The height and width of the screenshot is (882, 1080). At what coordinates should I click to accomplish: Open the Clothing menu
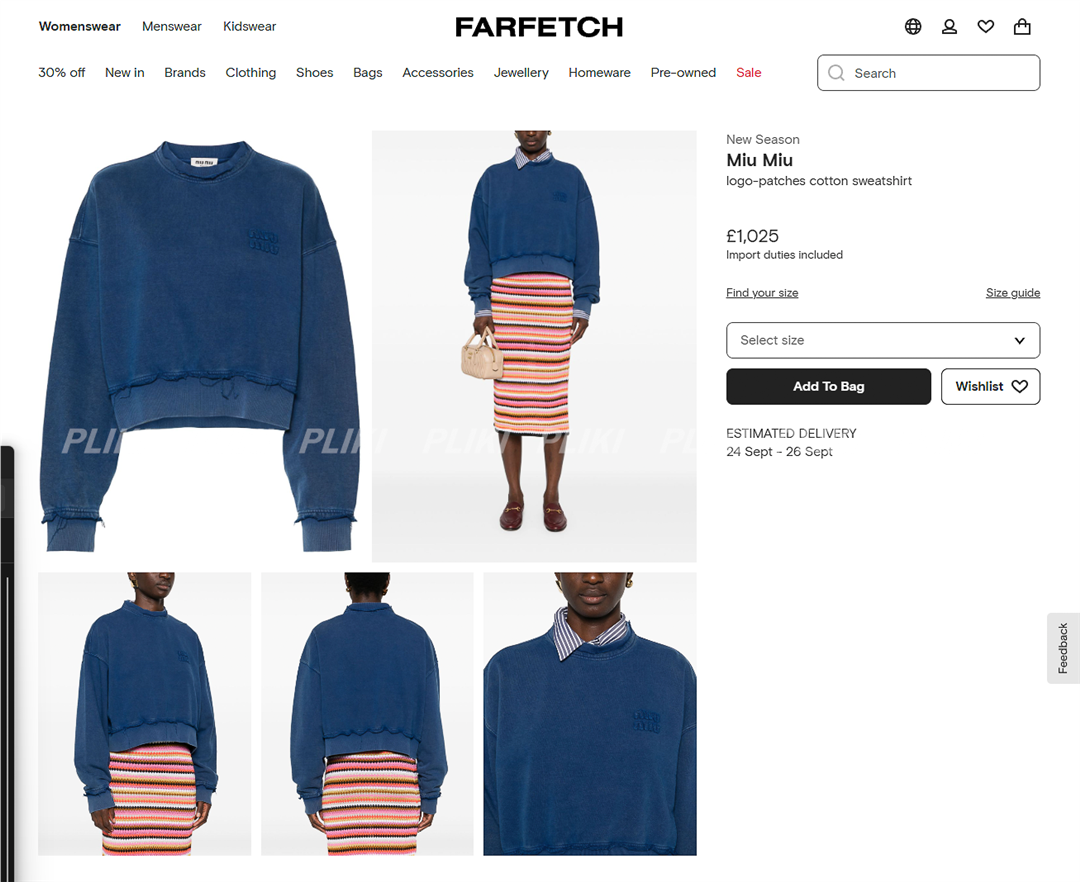pos(251,72)
